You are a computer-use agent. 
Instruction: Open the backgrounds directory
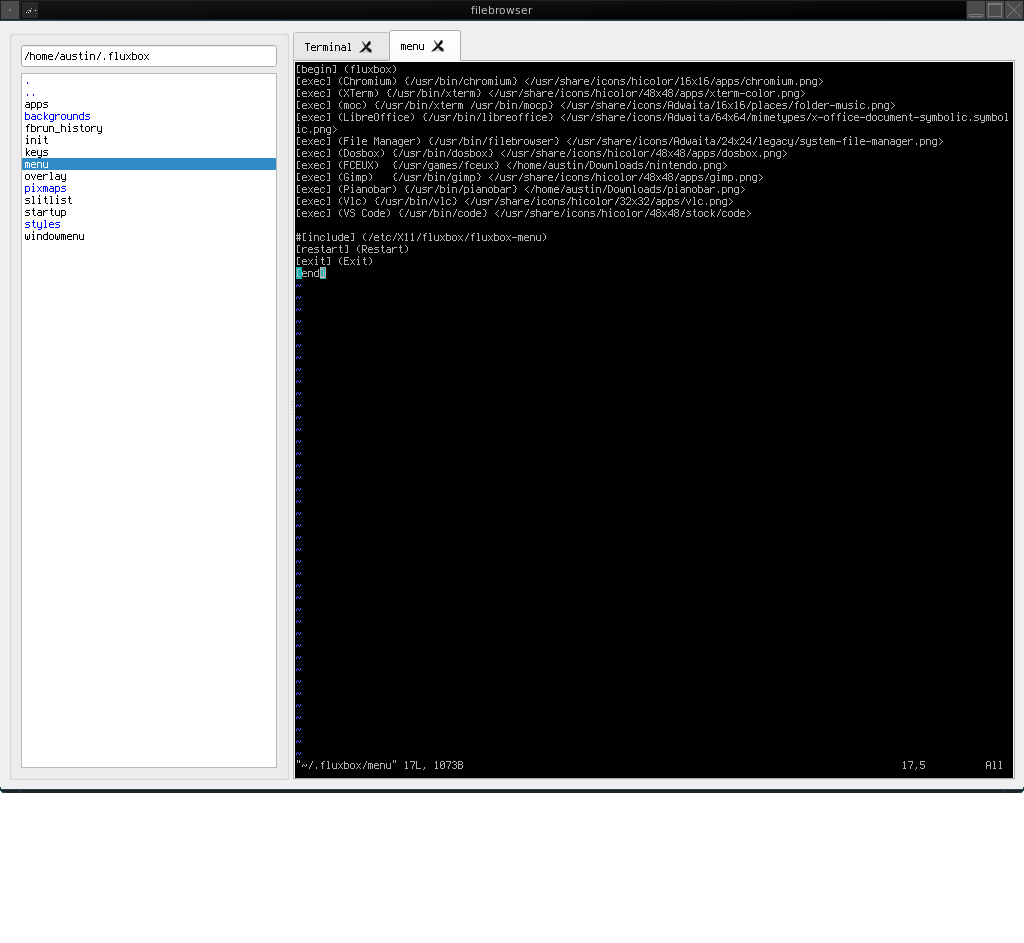coord(57,116)
